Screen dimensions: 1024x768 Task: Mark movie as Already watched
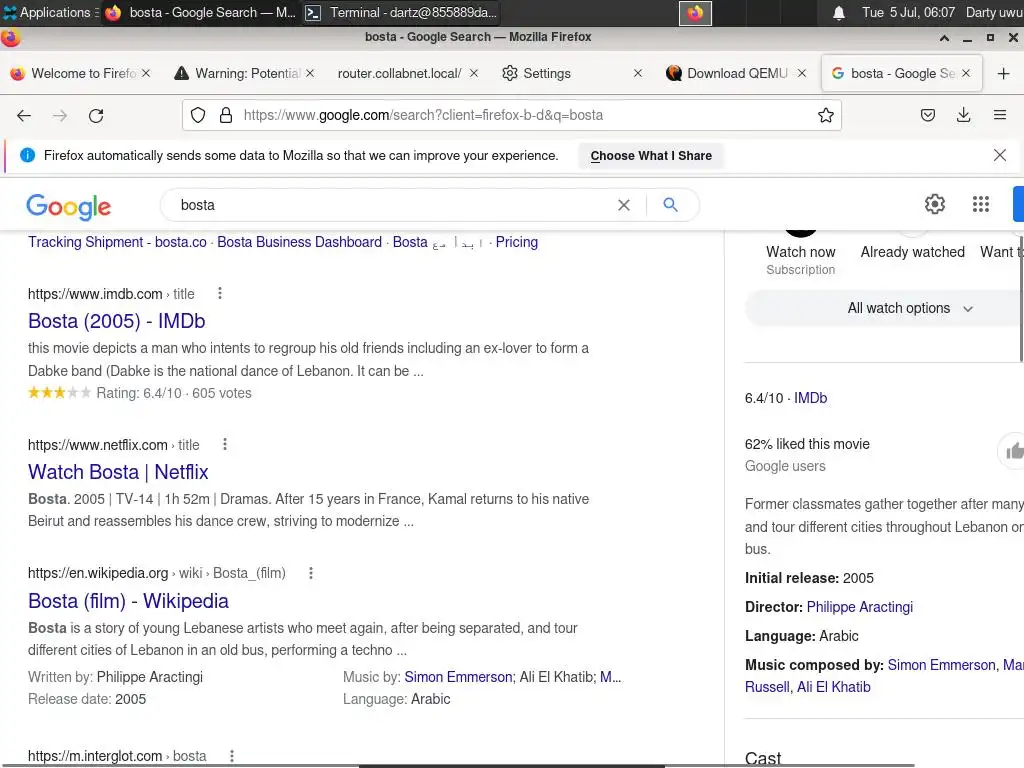(x=912, y=252)
